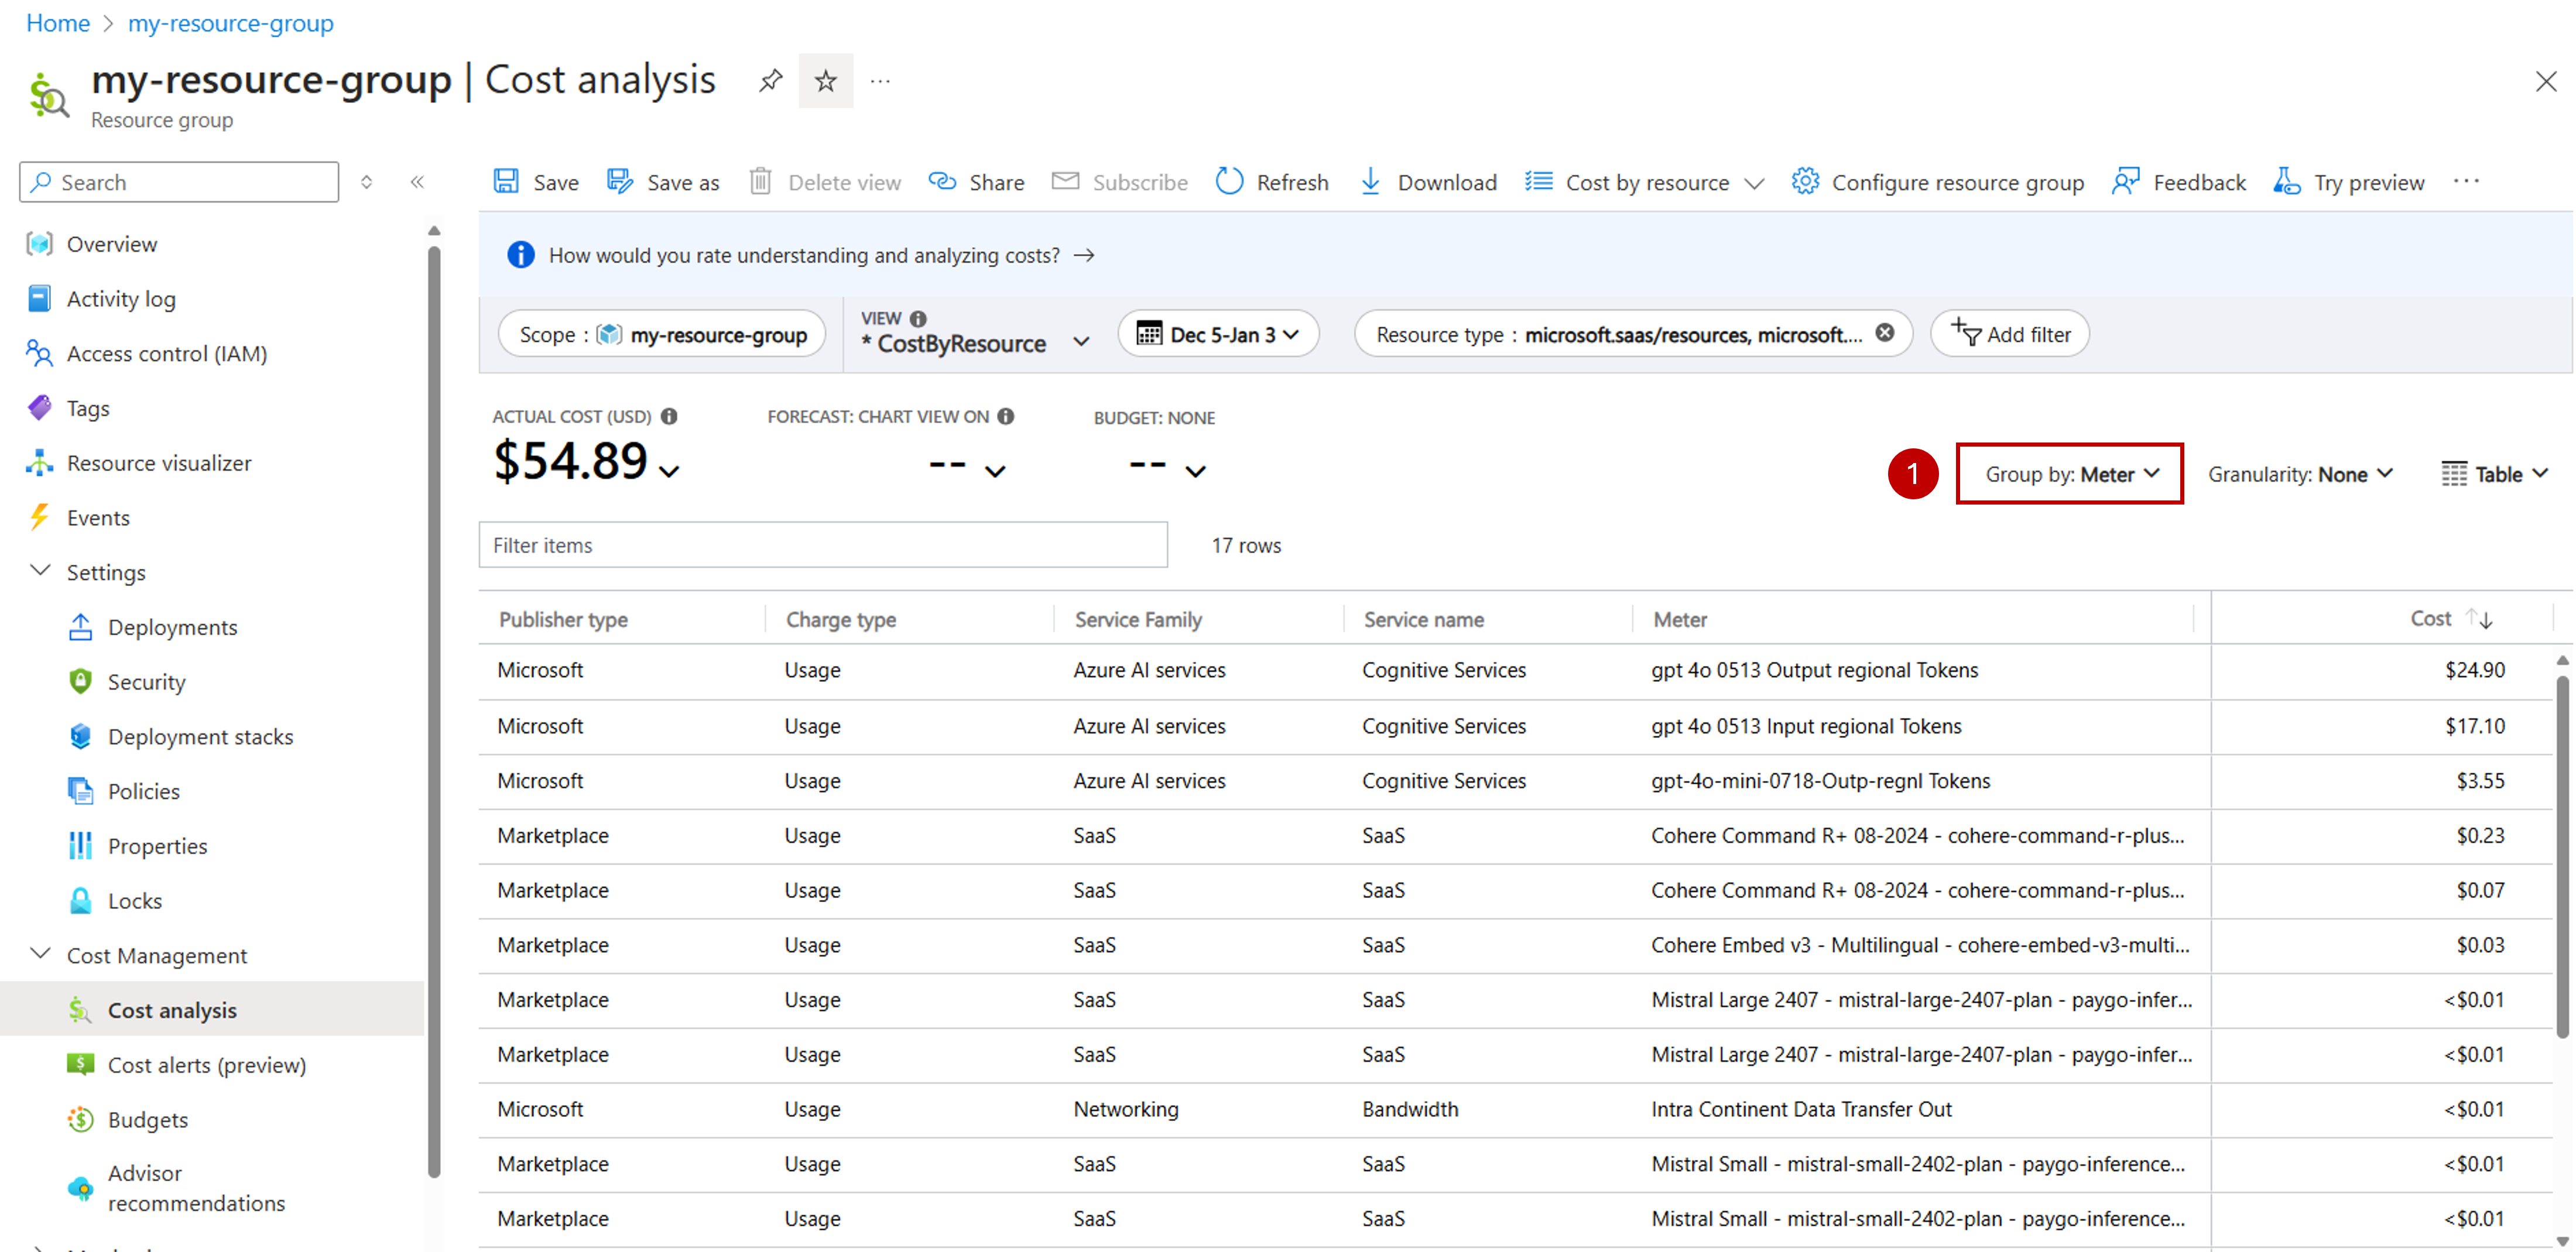Open Budgets in Cost Management
Screen dimensions: 2576x1252
(x=147, y=1119)
